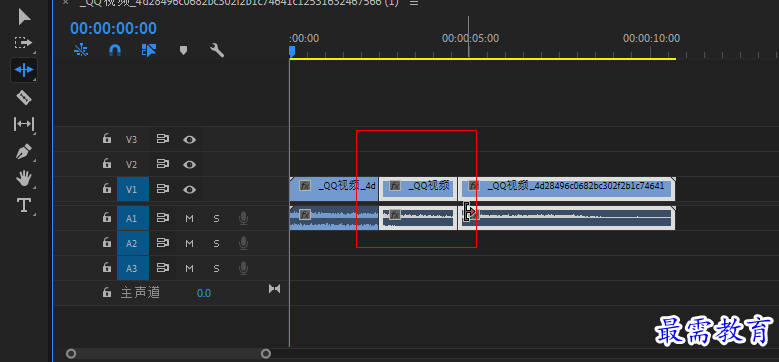Mute audio track A1

coord(189,218)
